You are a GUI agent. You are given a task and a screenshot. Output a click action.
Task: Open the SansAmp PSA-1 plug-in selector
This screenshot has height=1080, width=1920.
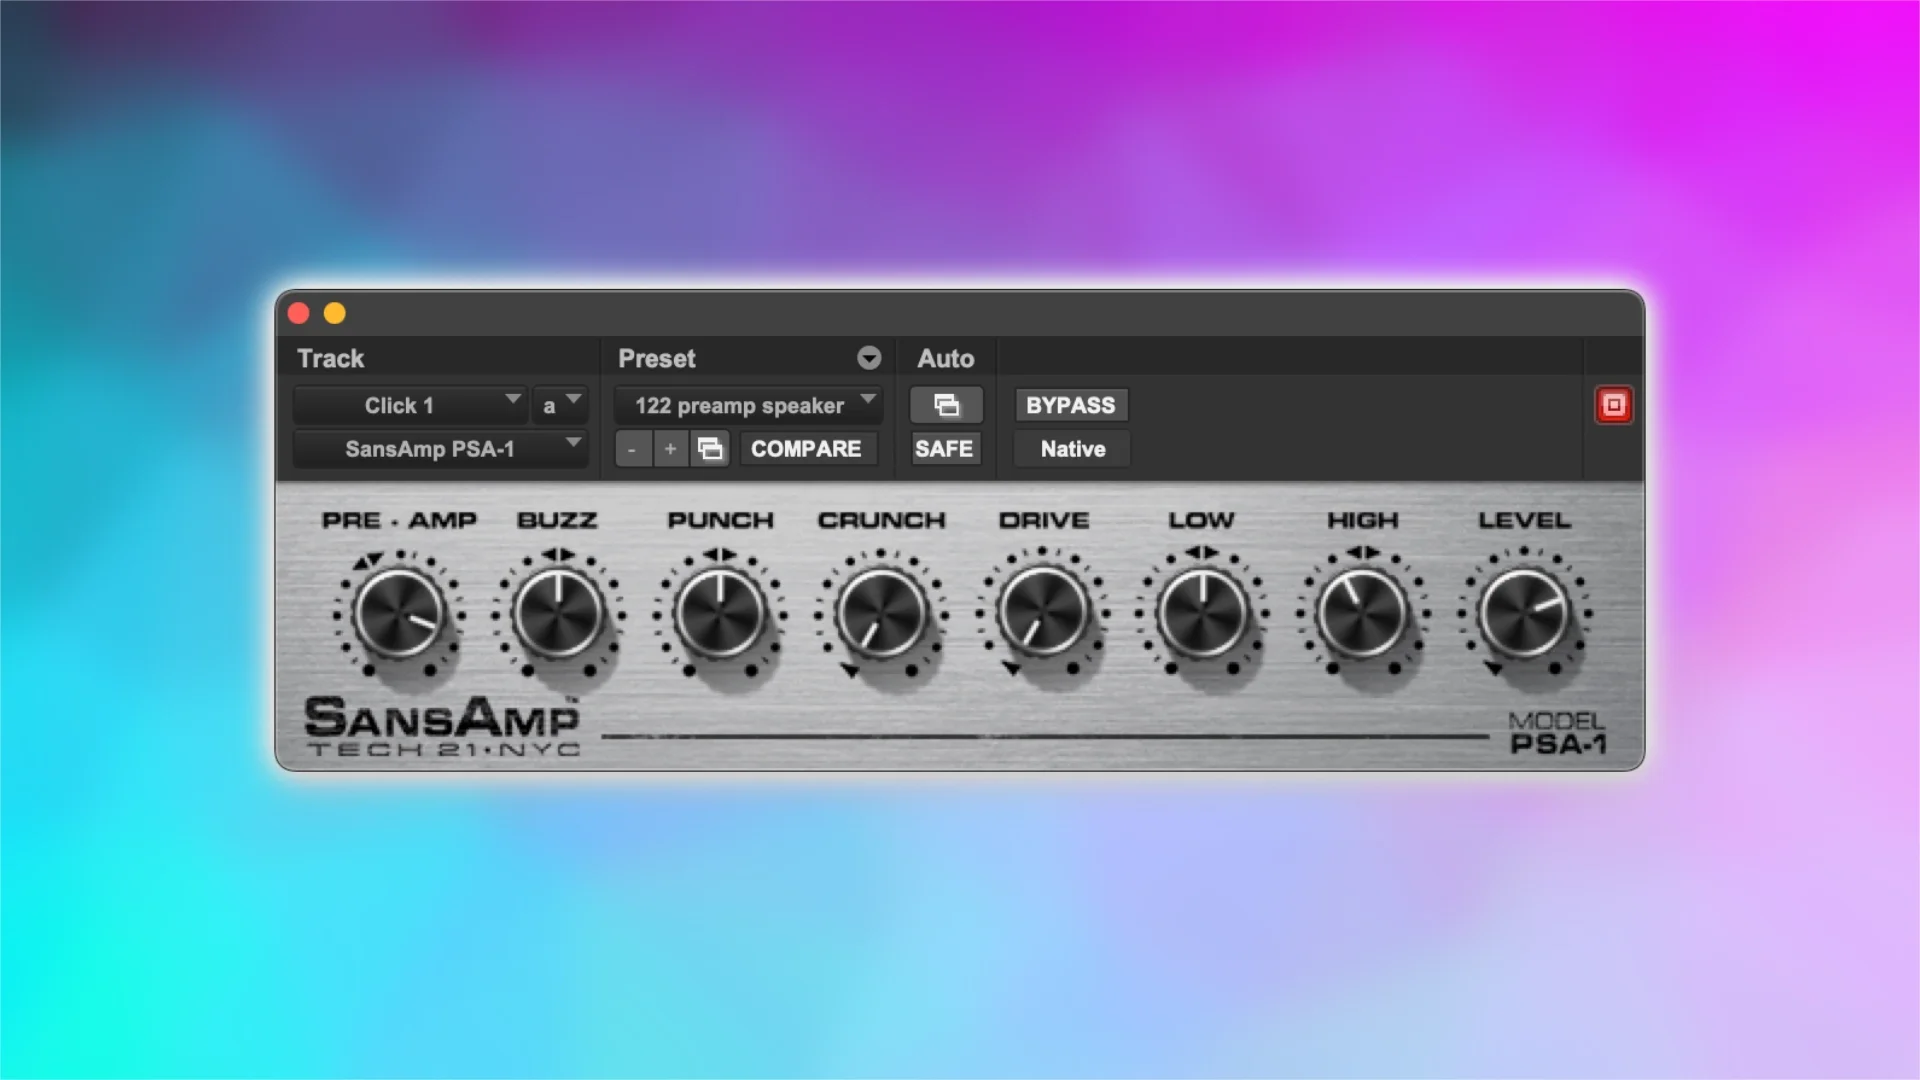(x=440, y=449)
